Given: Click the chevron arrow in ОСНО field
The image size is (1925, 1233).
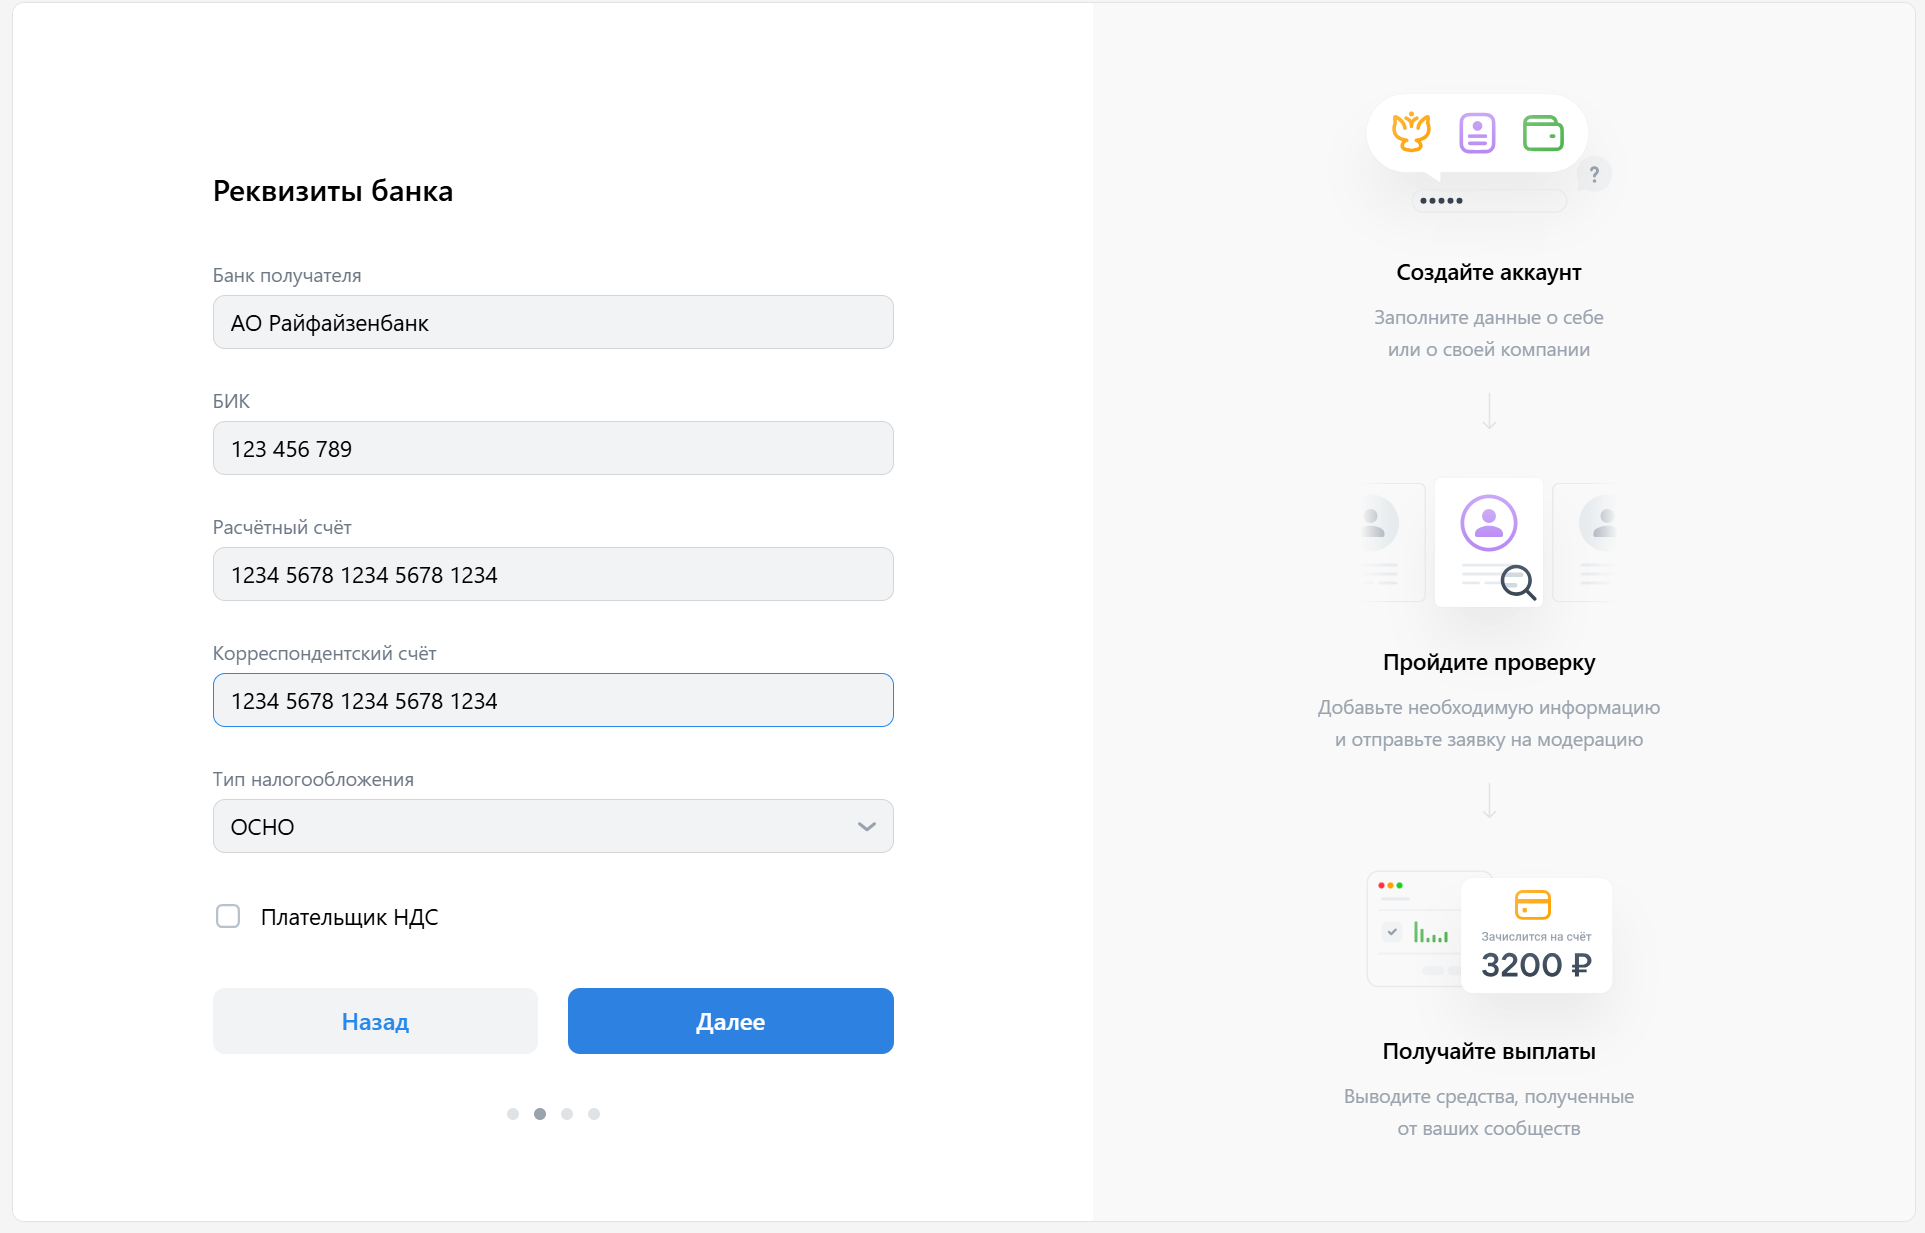Looking at the screenshot, I should pyautogui.click(x=866, y=827).
